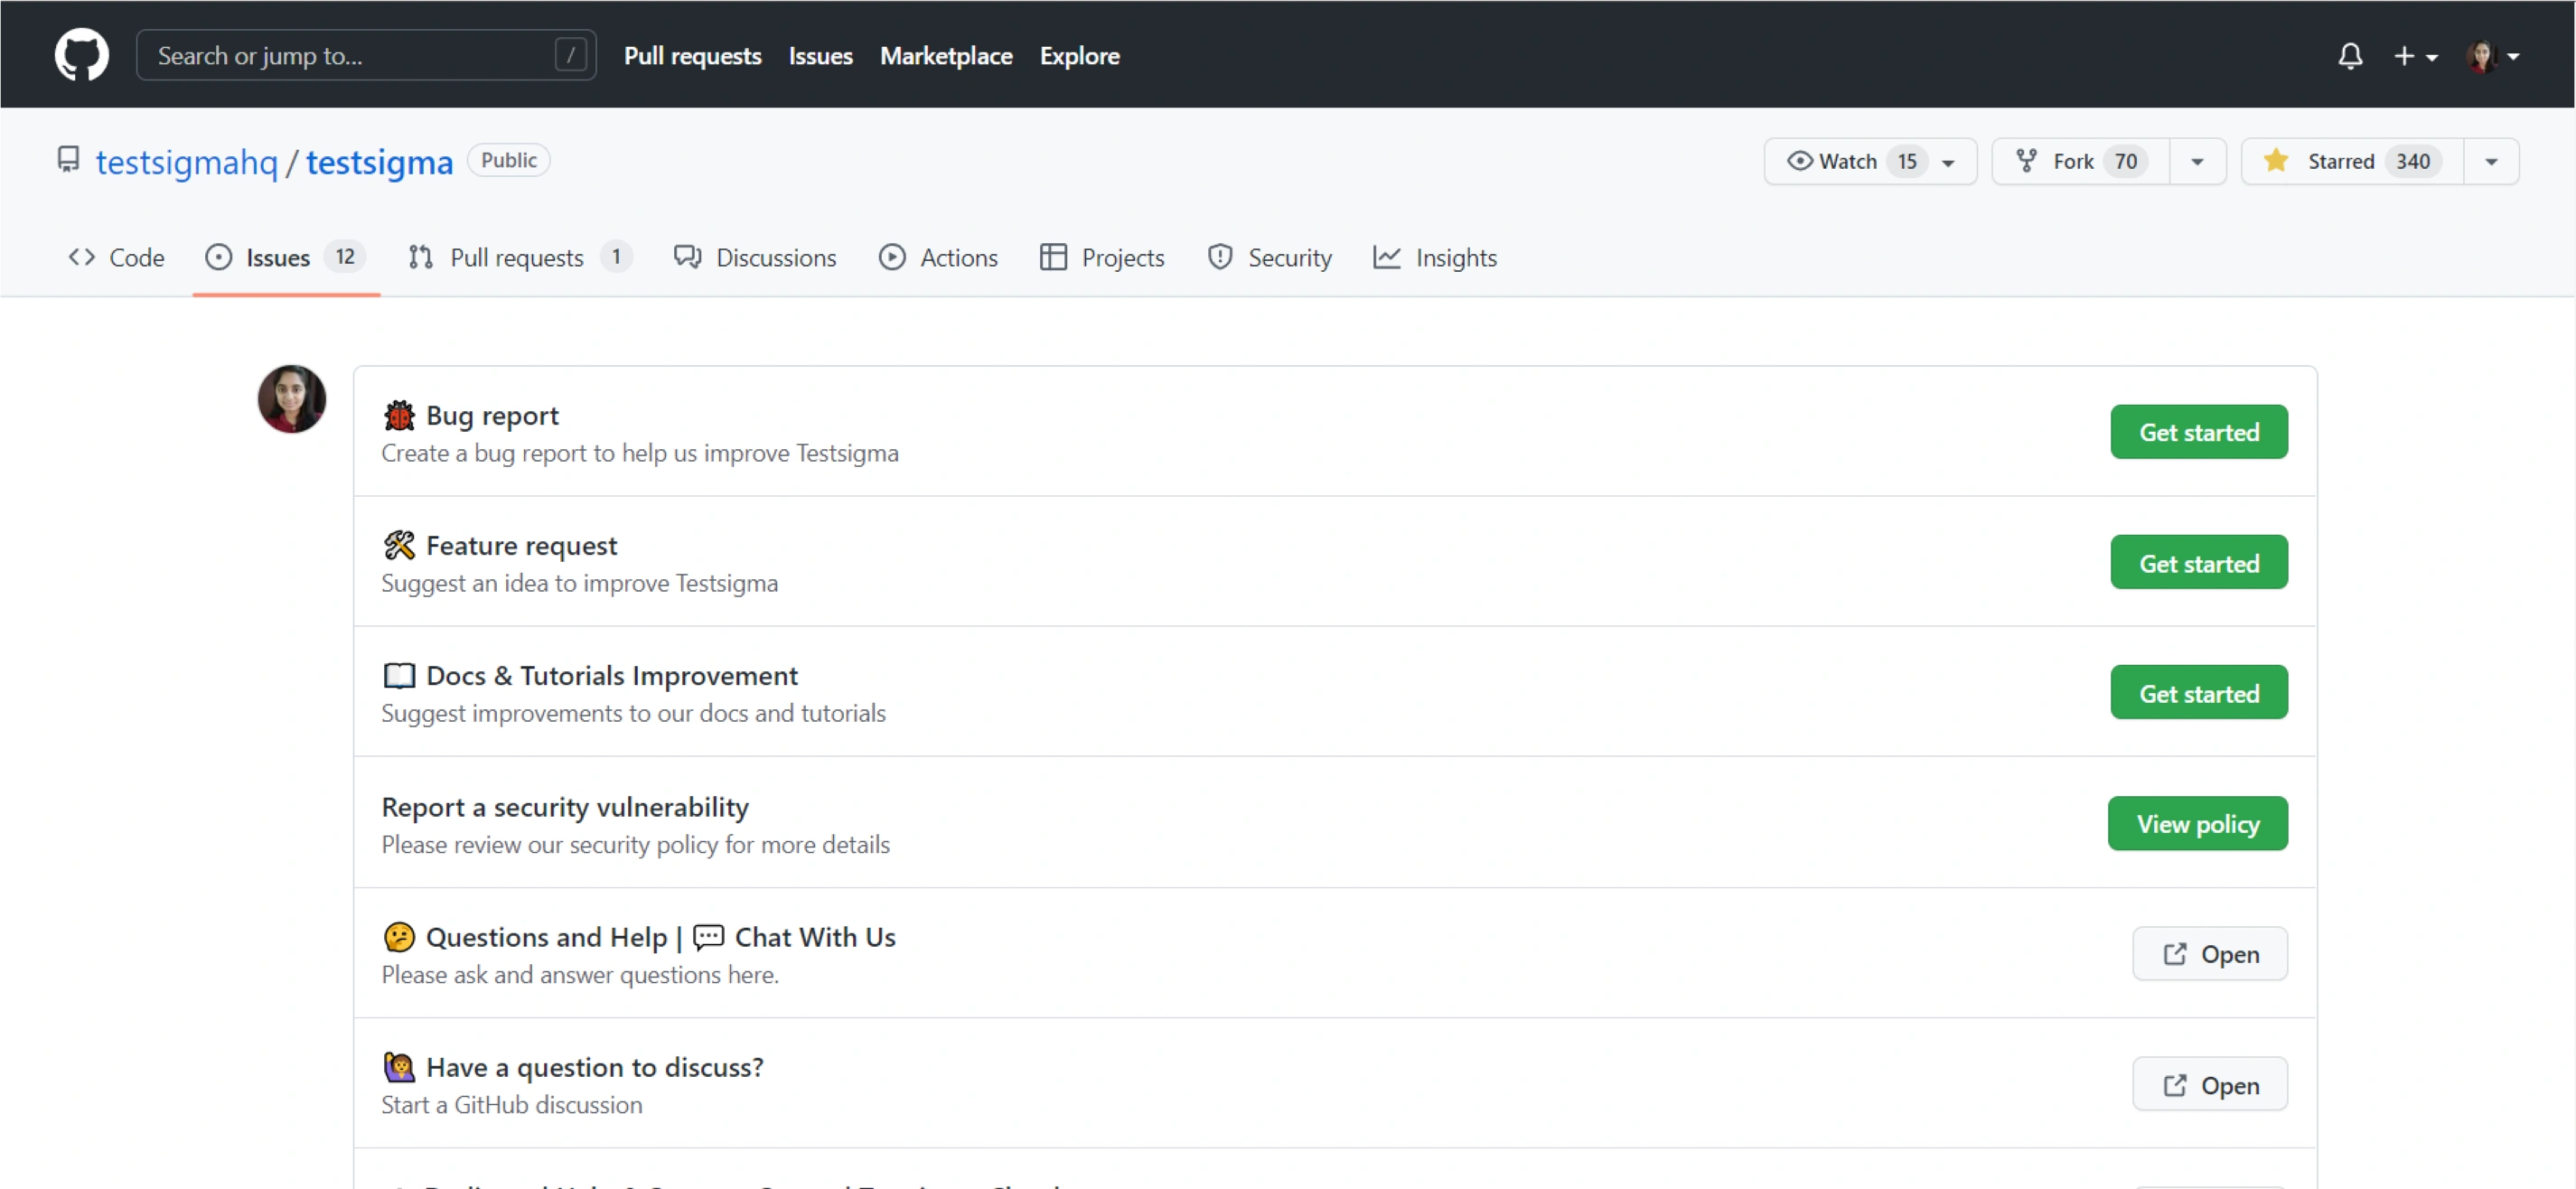
Task: Open the plus create-new dropdown
Action: 2413,56
